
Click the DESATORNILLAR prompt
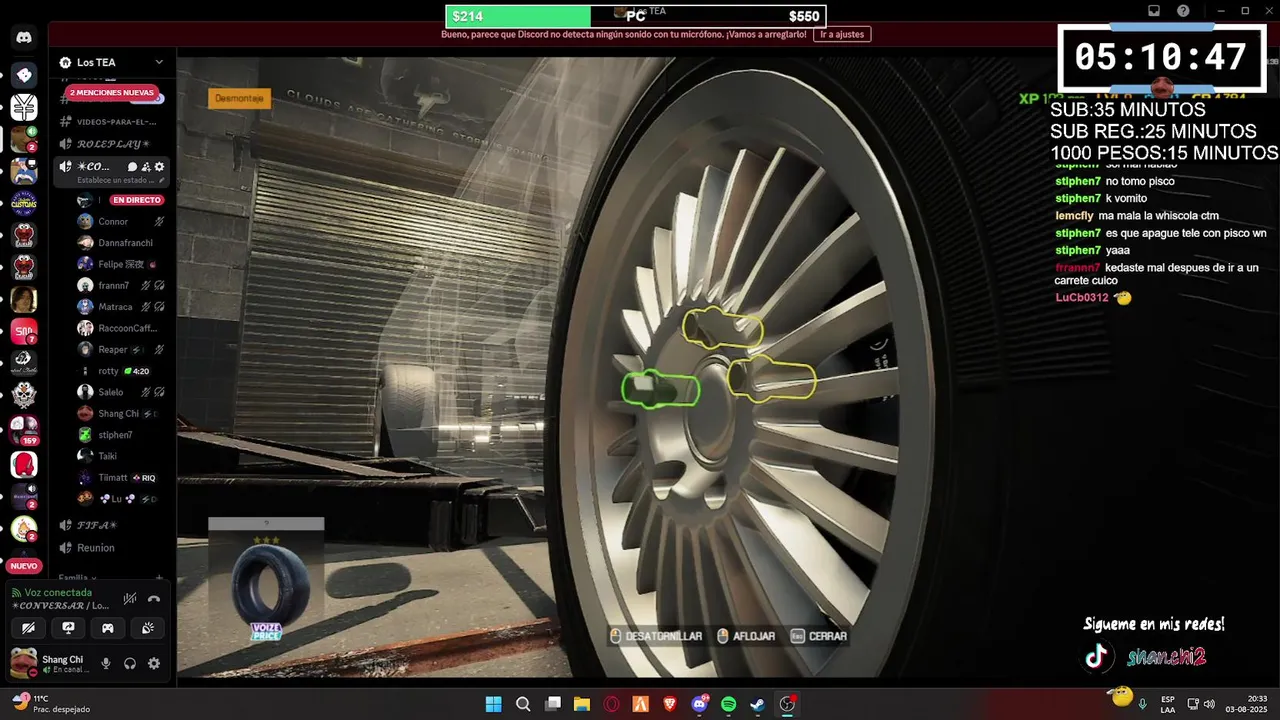click(656, 636)
